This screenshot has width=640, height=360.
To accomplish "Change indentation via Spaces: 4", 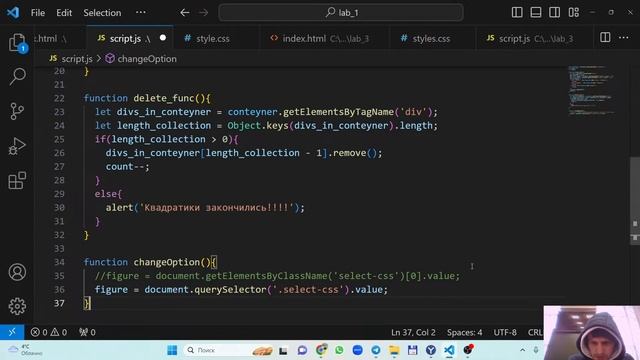I will [464, 332].
